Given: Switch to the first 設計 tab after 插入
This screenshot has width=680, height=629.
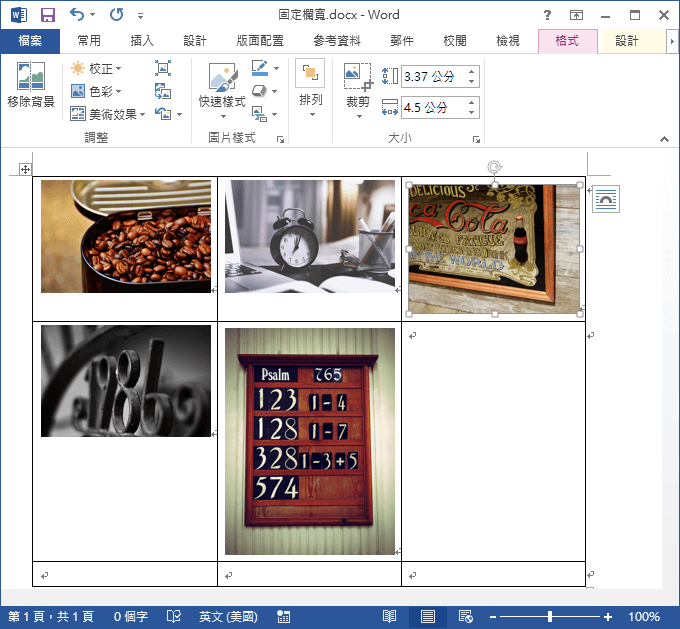Looking at the screenshot, I should click(x=195, y=41).
